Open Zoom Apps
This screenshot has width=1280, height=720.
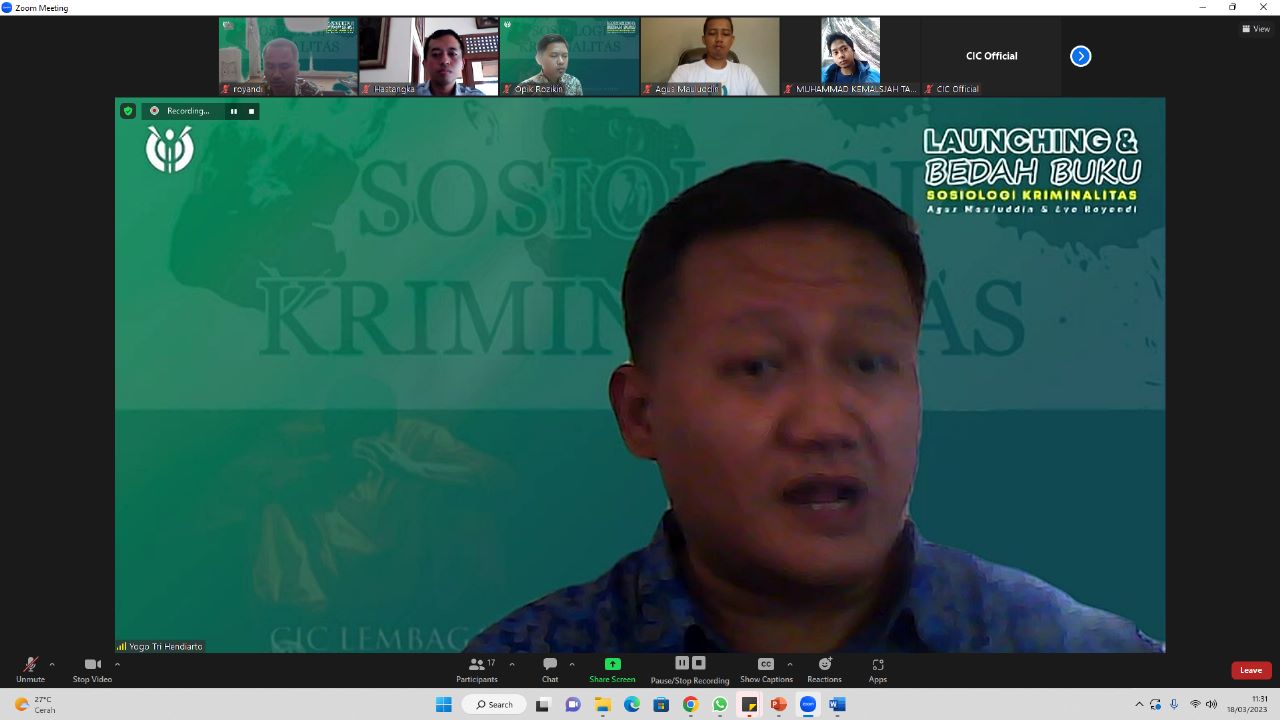[878, 670]
